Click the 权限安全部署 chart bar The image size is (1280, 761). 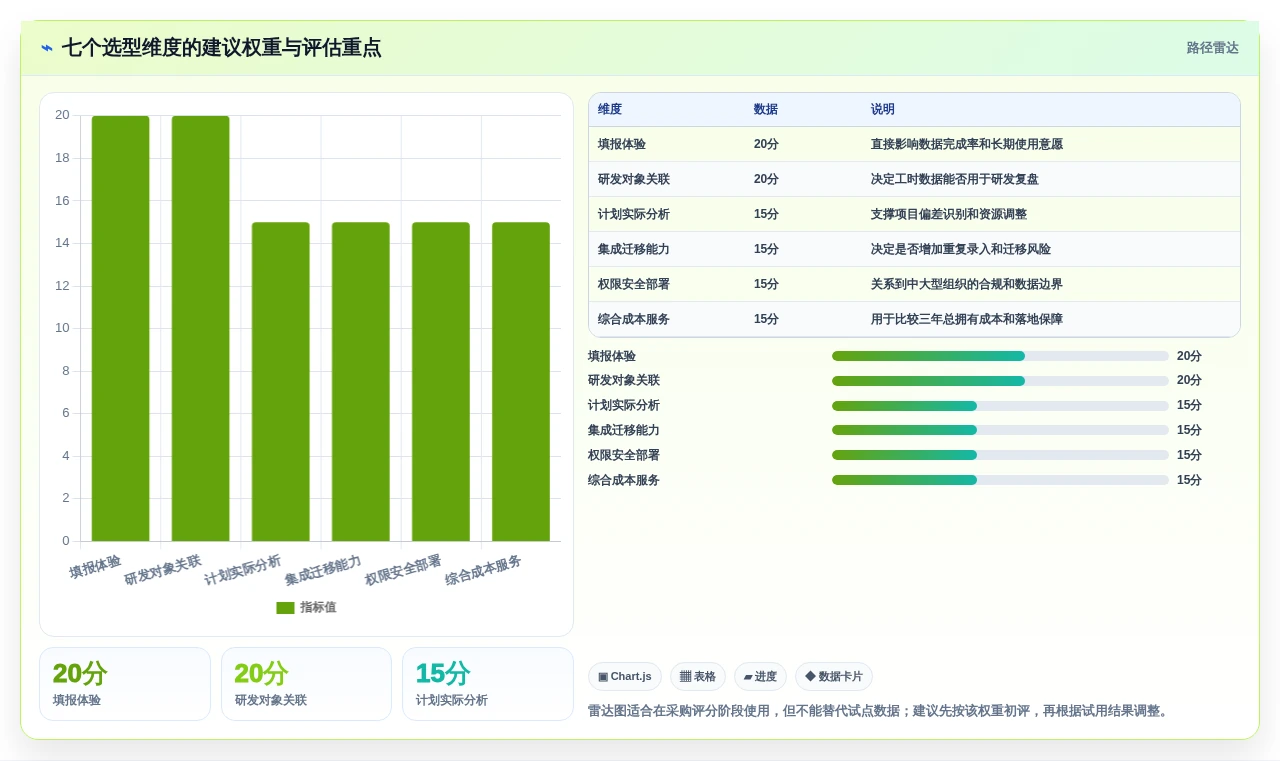[440, 382]
